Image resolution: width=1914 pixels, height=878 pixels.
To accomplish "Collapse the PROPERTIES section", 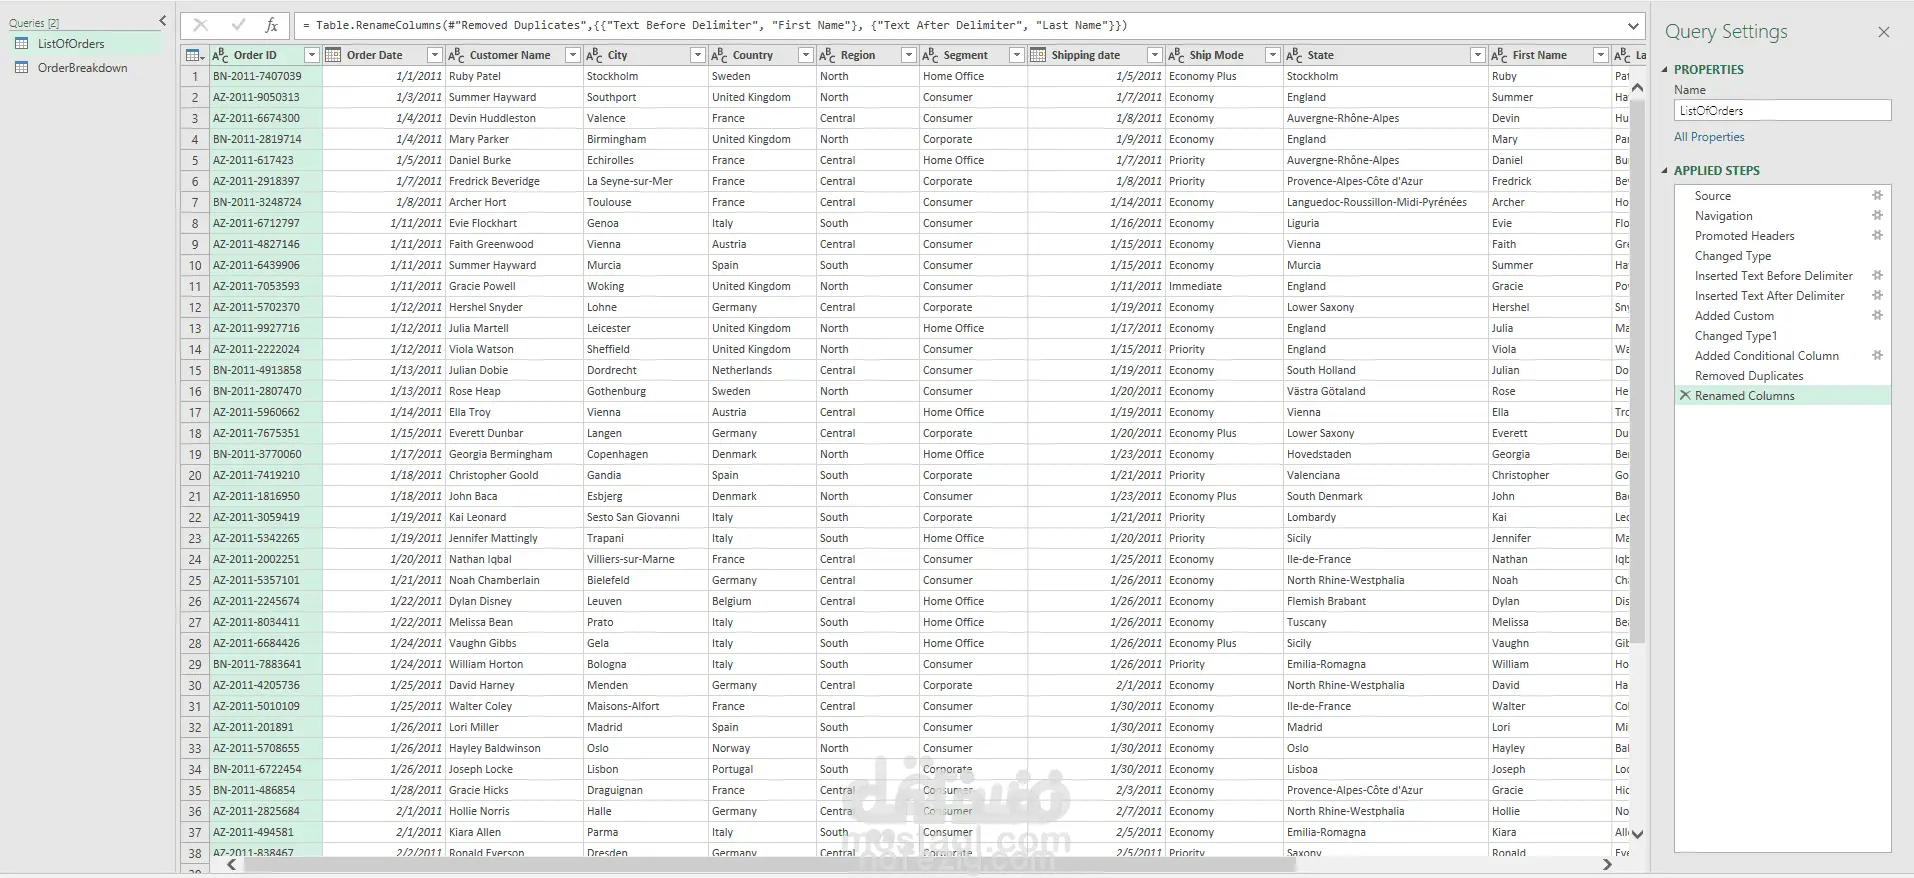I will [1666, 70].
